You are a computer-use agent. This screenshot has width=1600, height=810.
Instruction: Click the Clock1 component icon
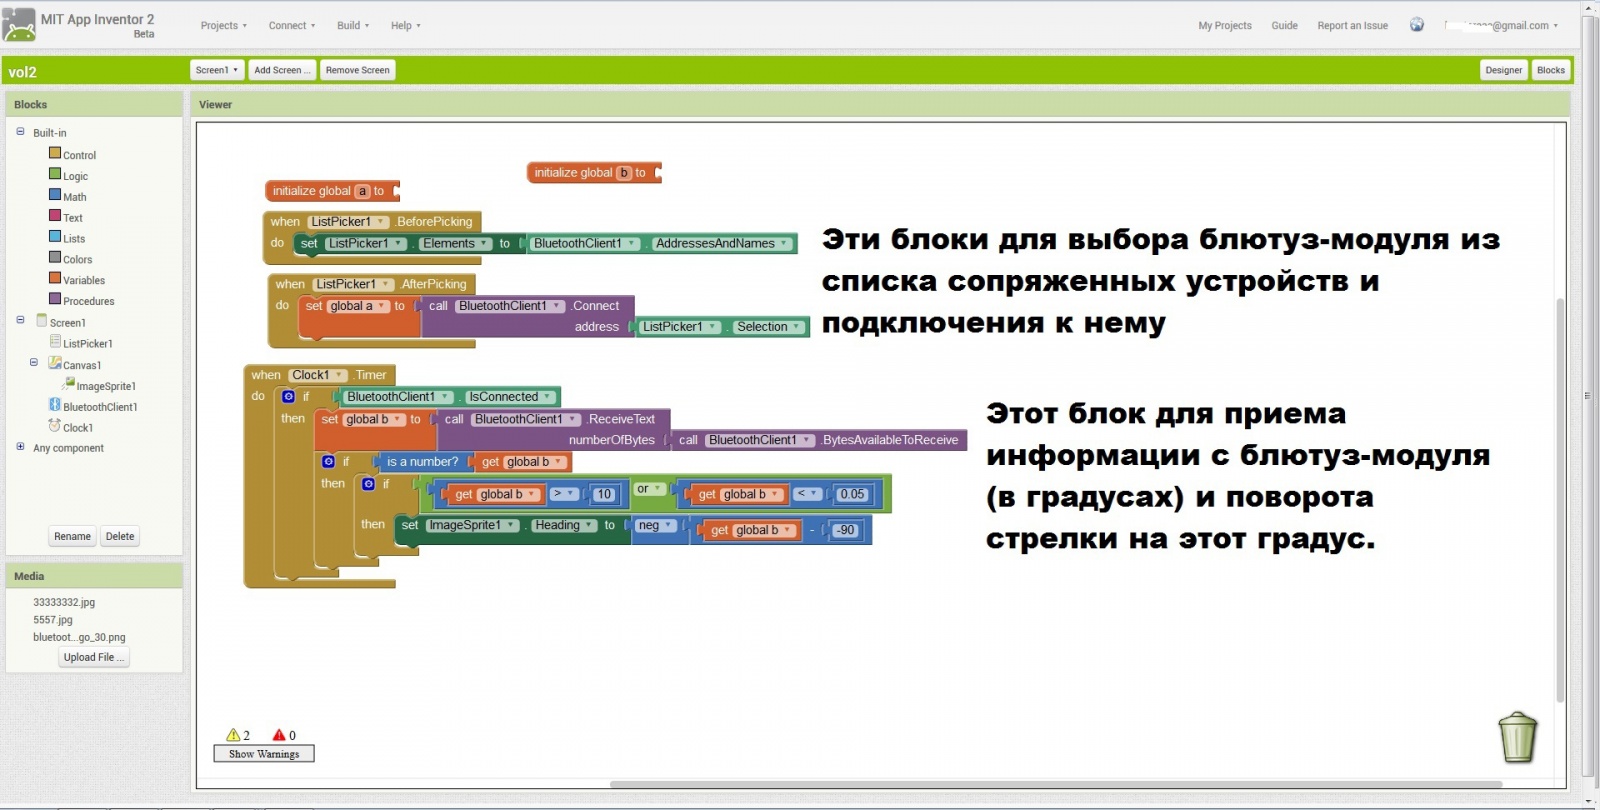[55, 425]
